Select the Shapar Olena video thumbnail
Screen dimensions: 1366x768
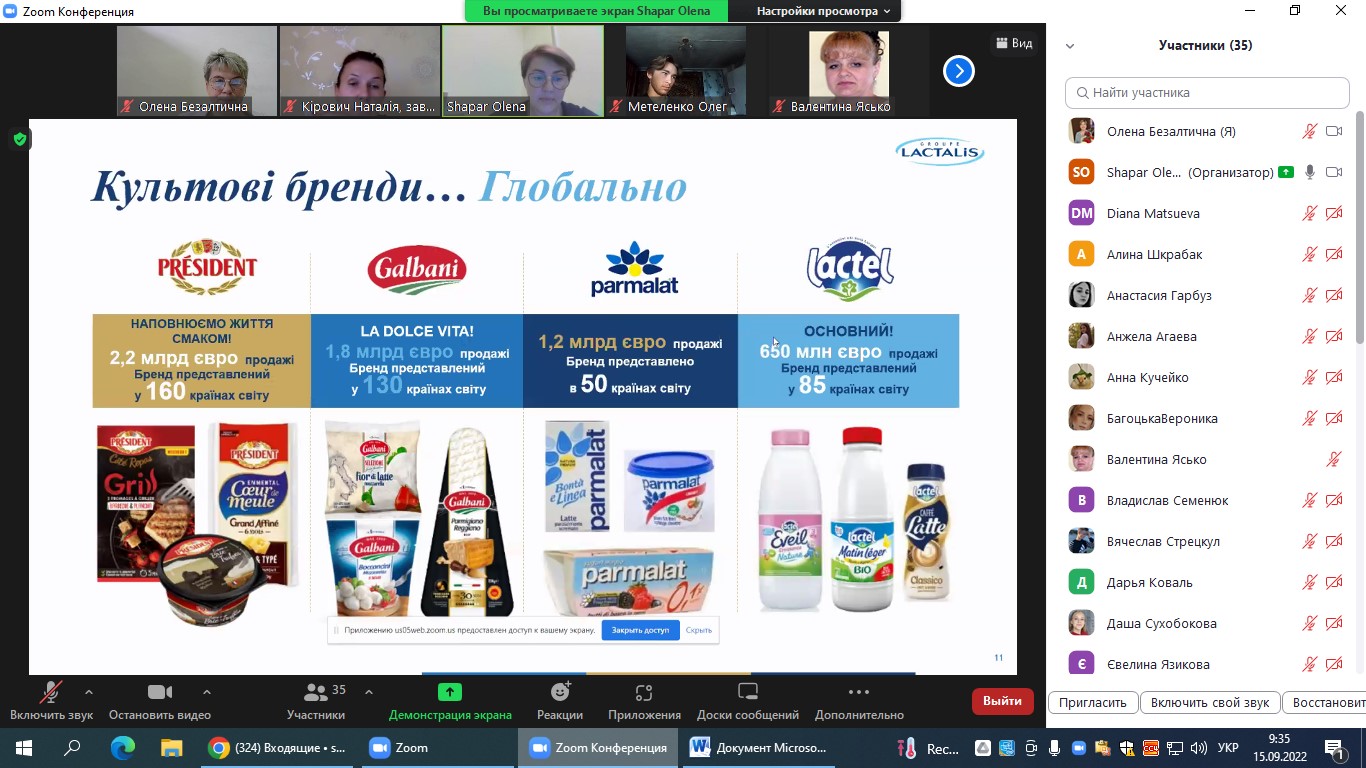click(x=523, y=71)
